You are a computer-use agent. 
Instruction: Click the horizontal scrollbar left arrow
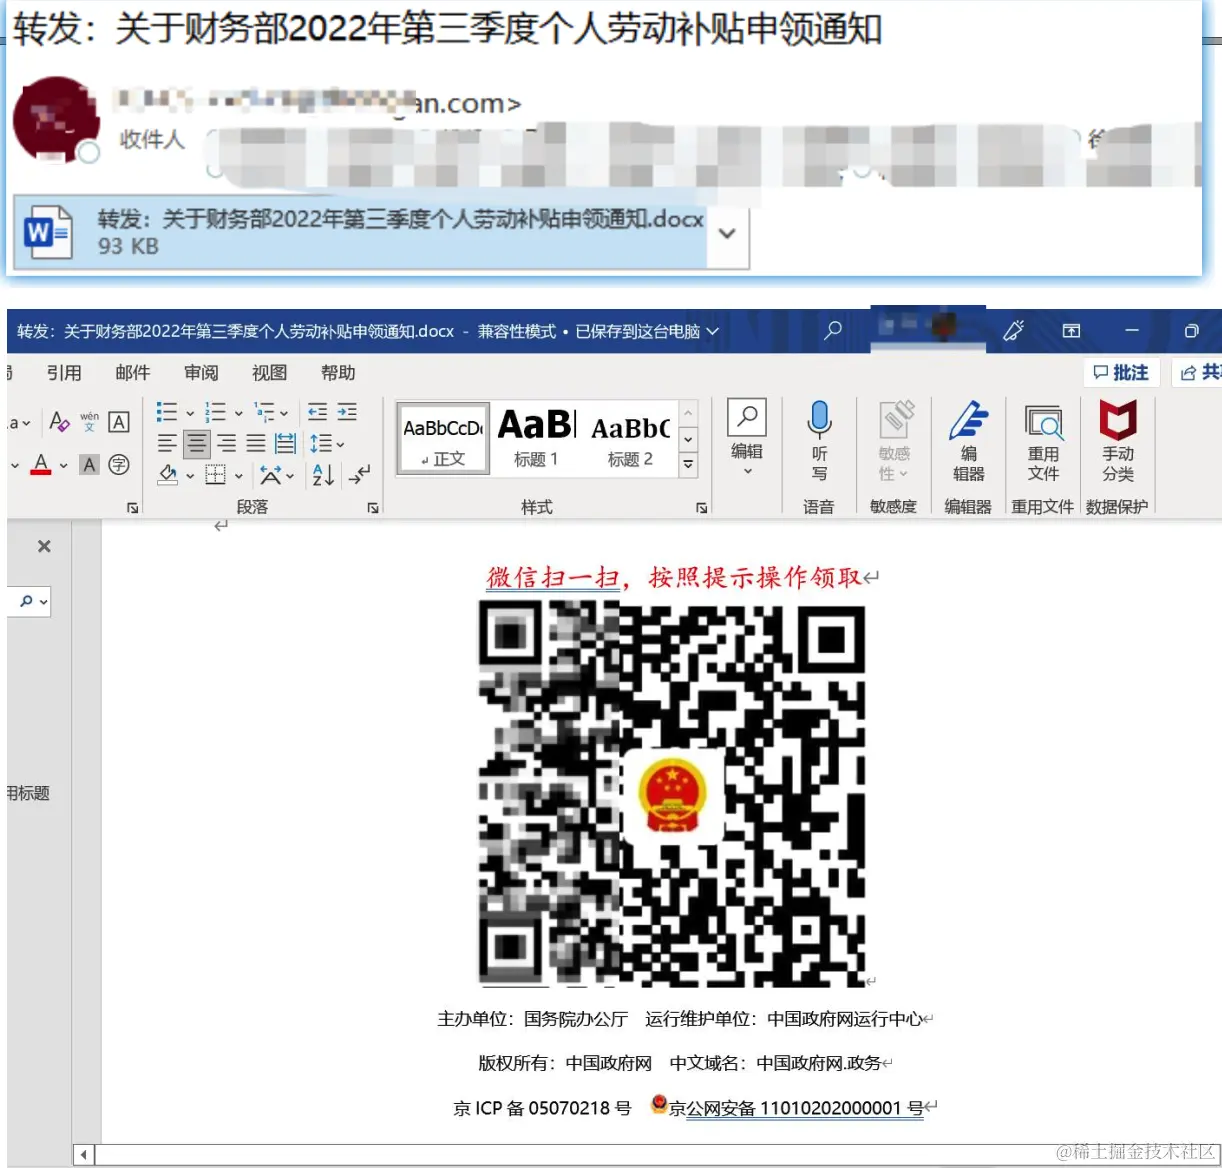coord(84,1154)
